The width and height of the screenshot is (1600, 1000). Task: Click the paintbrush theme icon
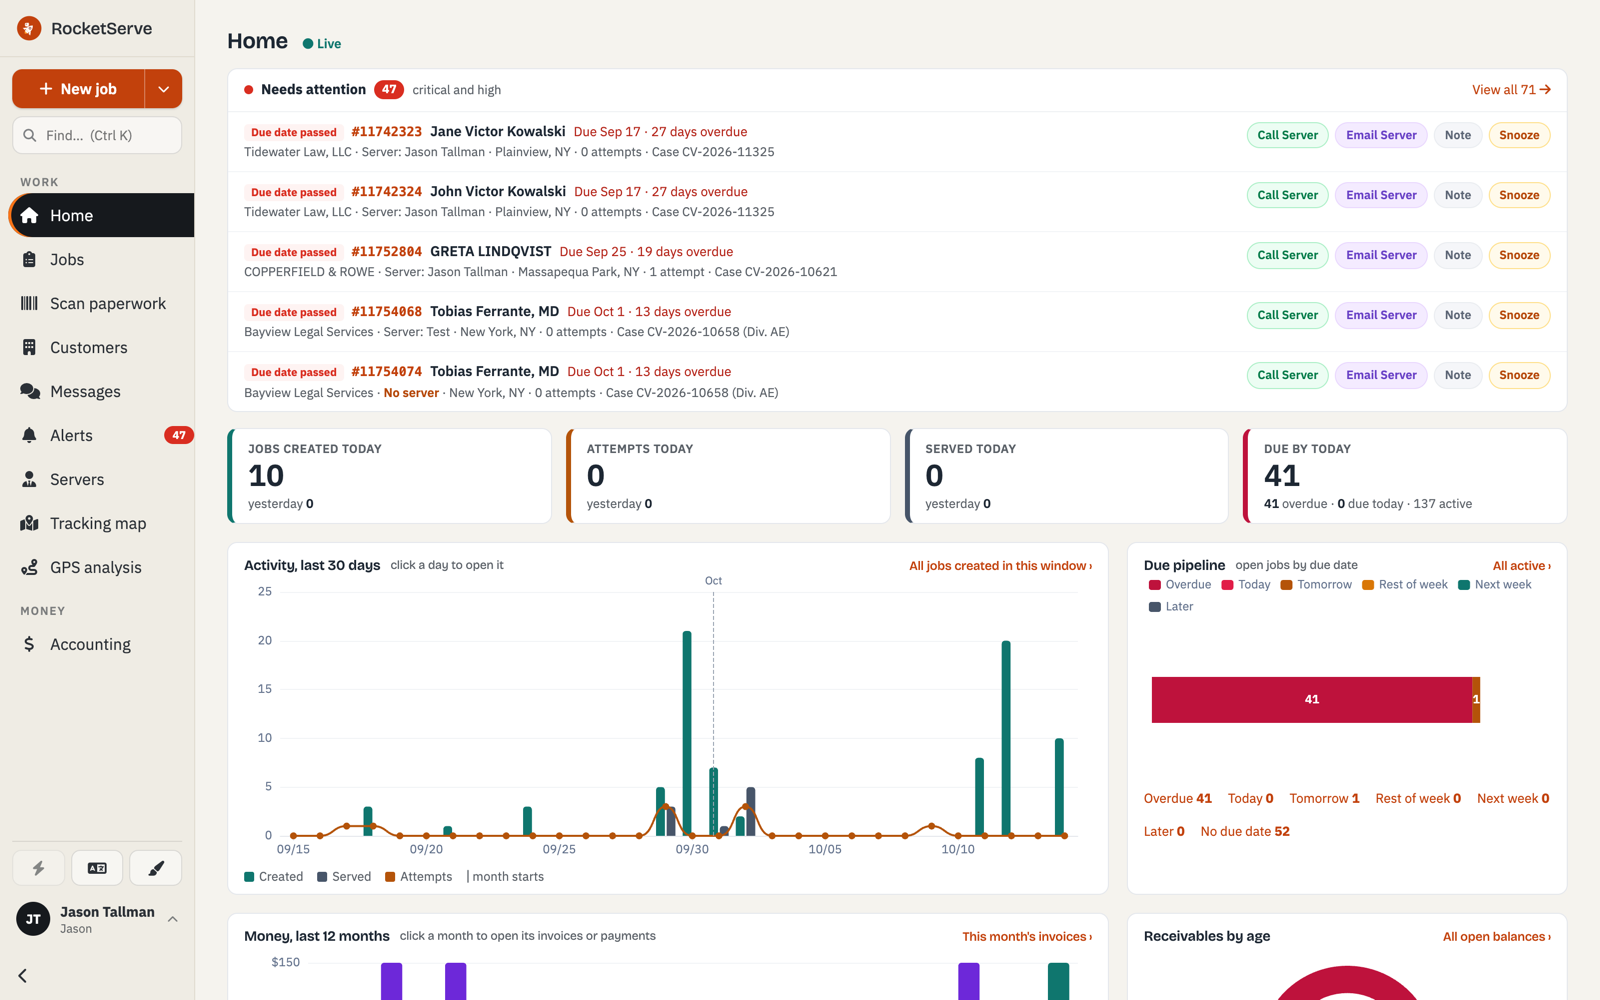click(x=156, y=868)
